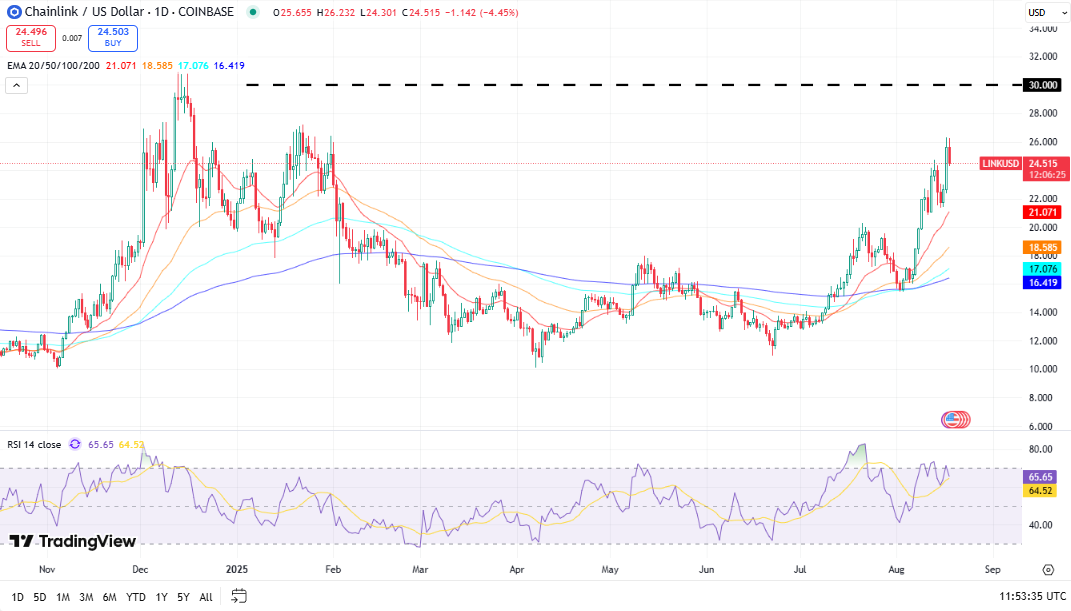
Task: Click the 0.007 spread value
Action: tap(72, 38)
